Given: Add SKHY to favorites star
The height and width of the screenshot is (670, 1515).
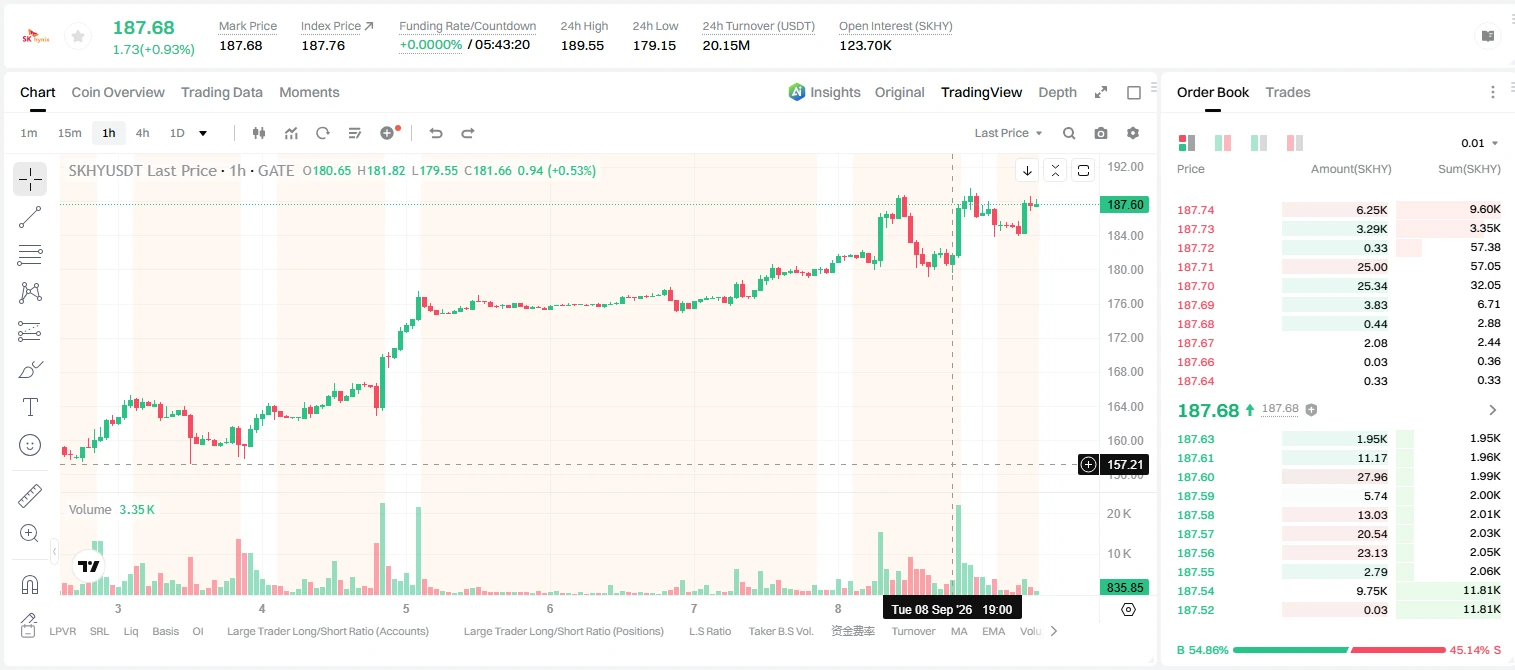Looking at the screenshot, I should [x=77, y=37].
